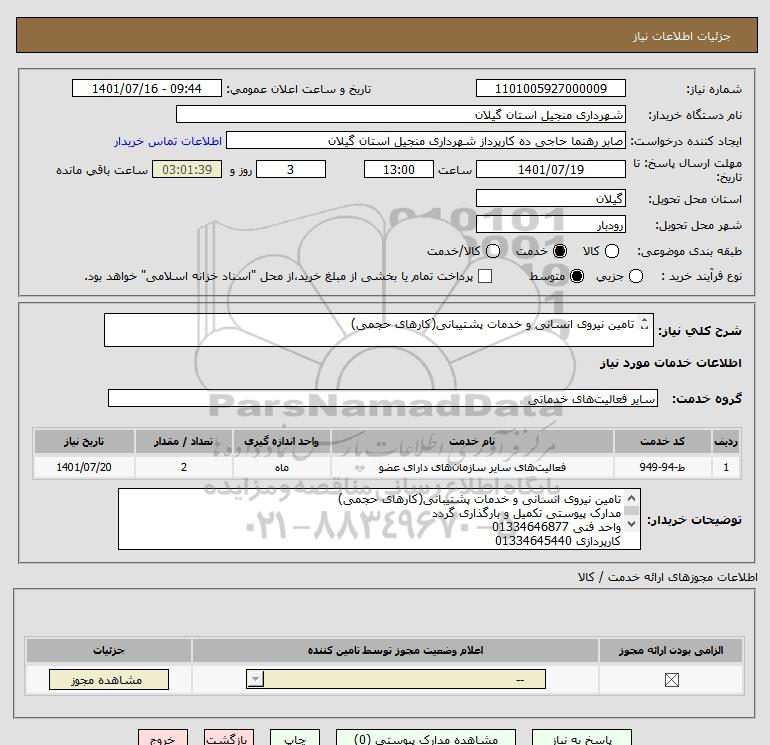Click the نام خدمت column header
770x745 pixels.
[x=472, y=441]
